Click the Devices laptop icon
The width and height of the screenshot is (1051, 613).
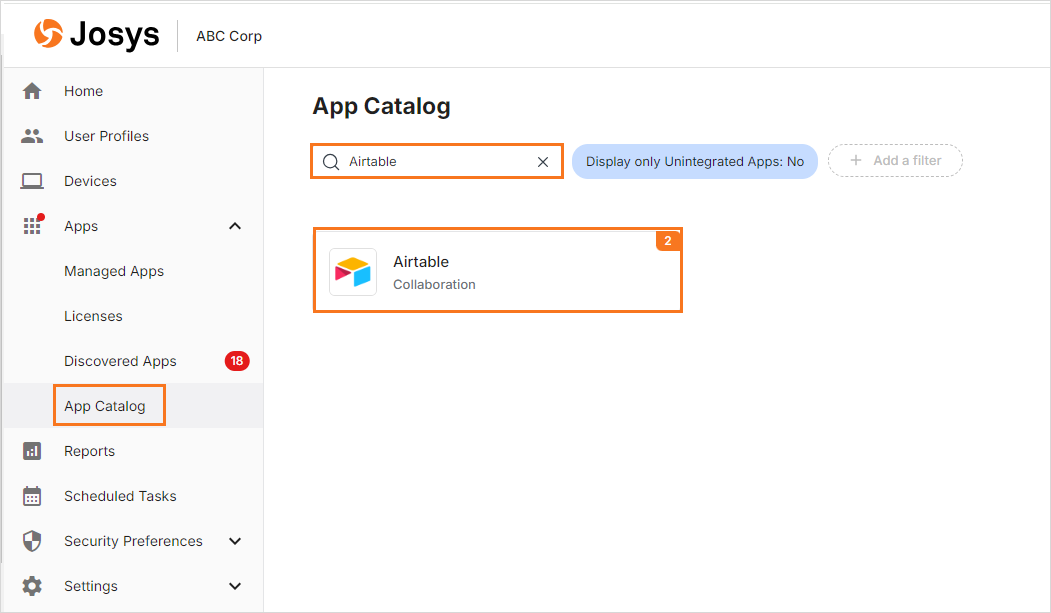point(32,181)
